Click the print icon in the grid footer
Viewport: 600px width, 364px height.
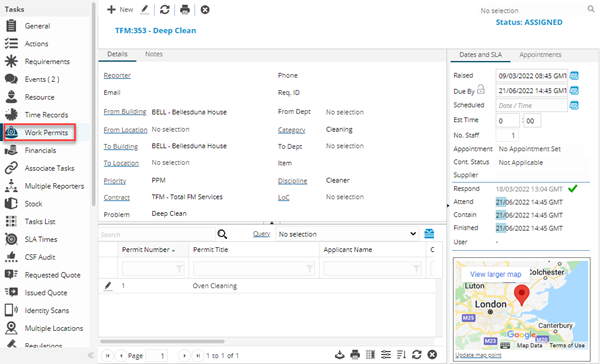click(355, 355)
